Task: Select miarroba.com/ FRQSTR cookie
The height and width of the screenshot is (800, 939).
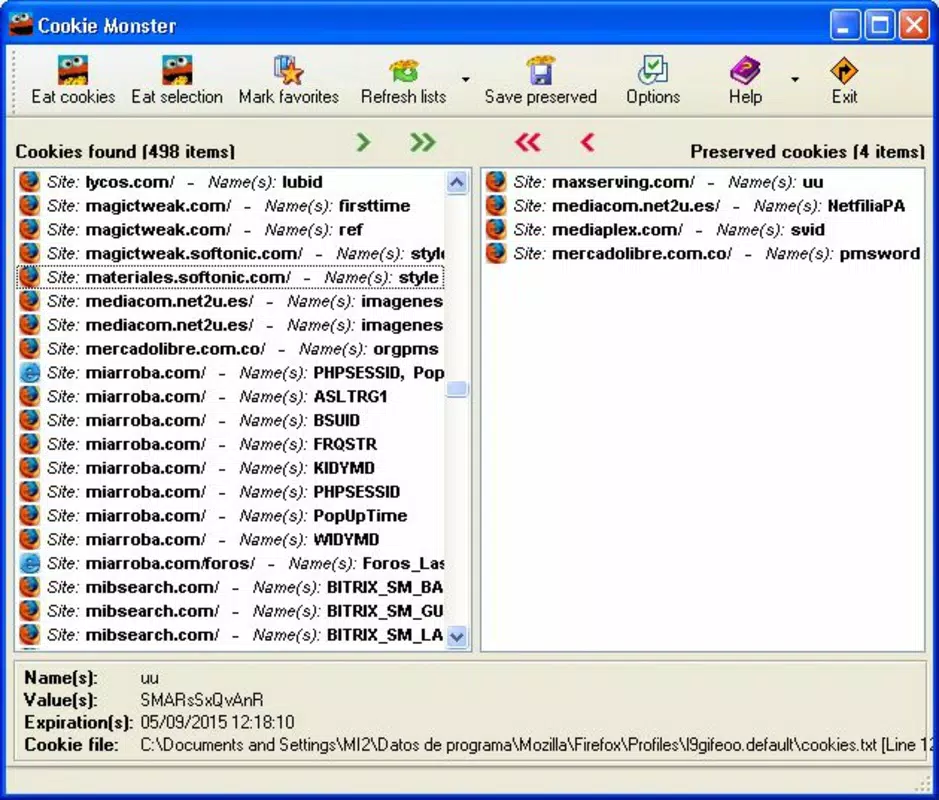Action: (231, 444)
